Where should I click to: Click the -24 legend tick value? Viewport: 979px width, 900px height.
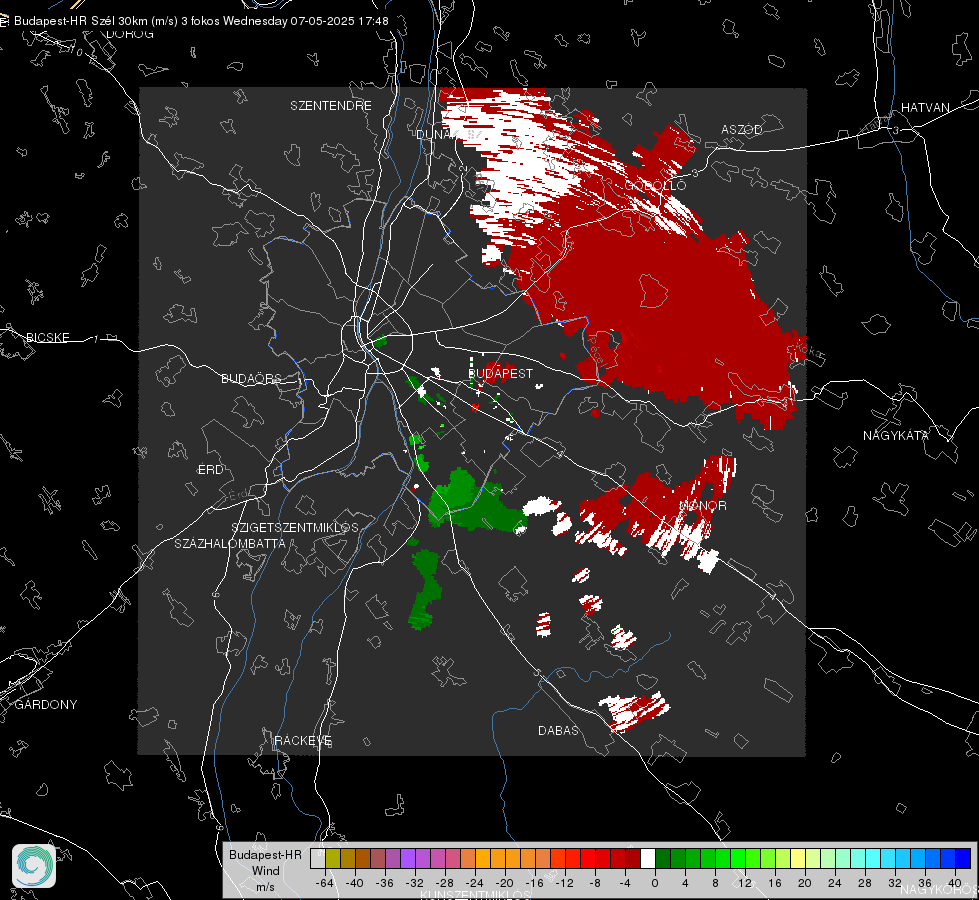(x=475, y=883)
